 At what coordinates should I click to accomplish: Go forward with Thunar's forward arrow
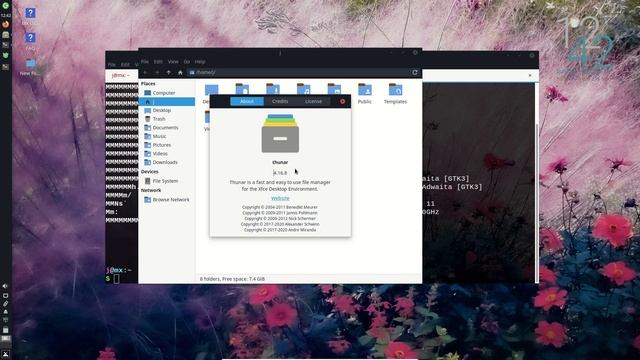pos(157,72)
